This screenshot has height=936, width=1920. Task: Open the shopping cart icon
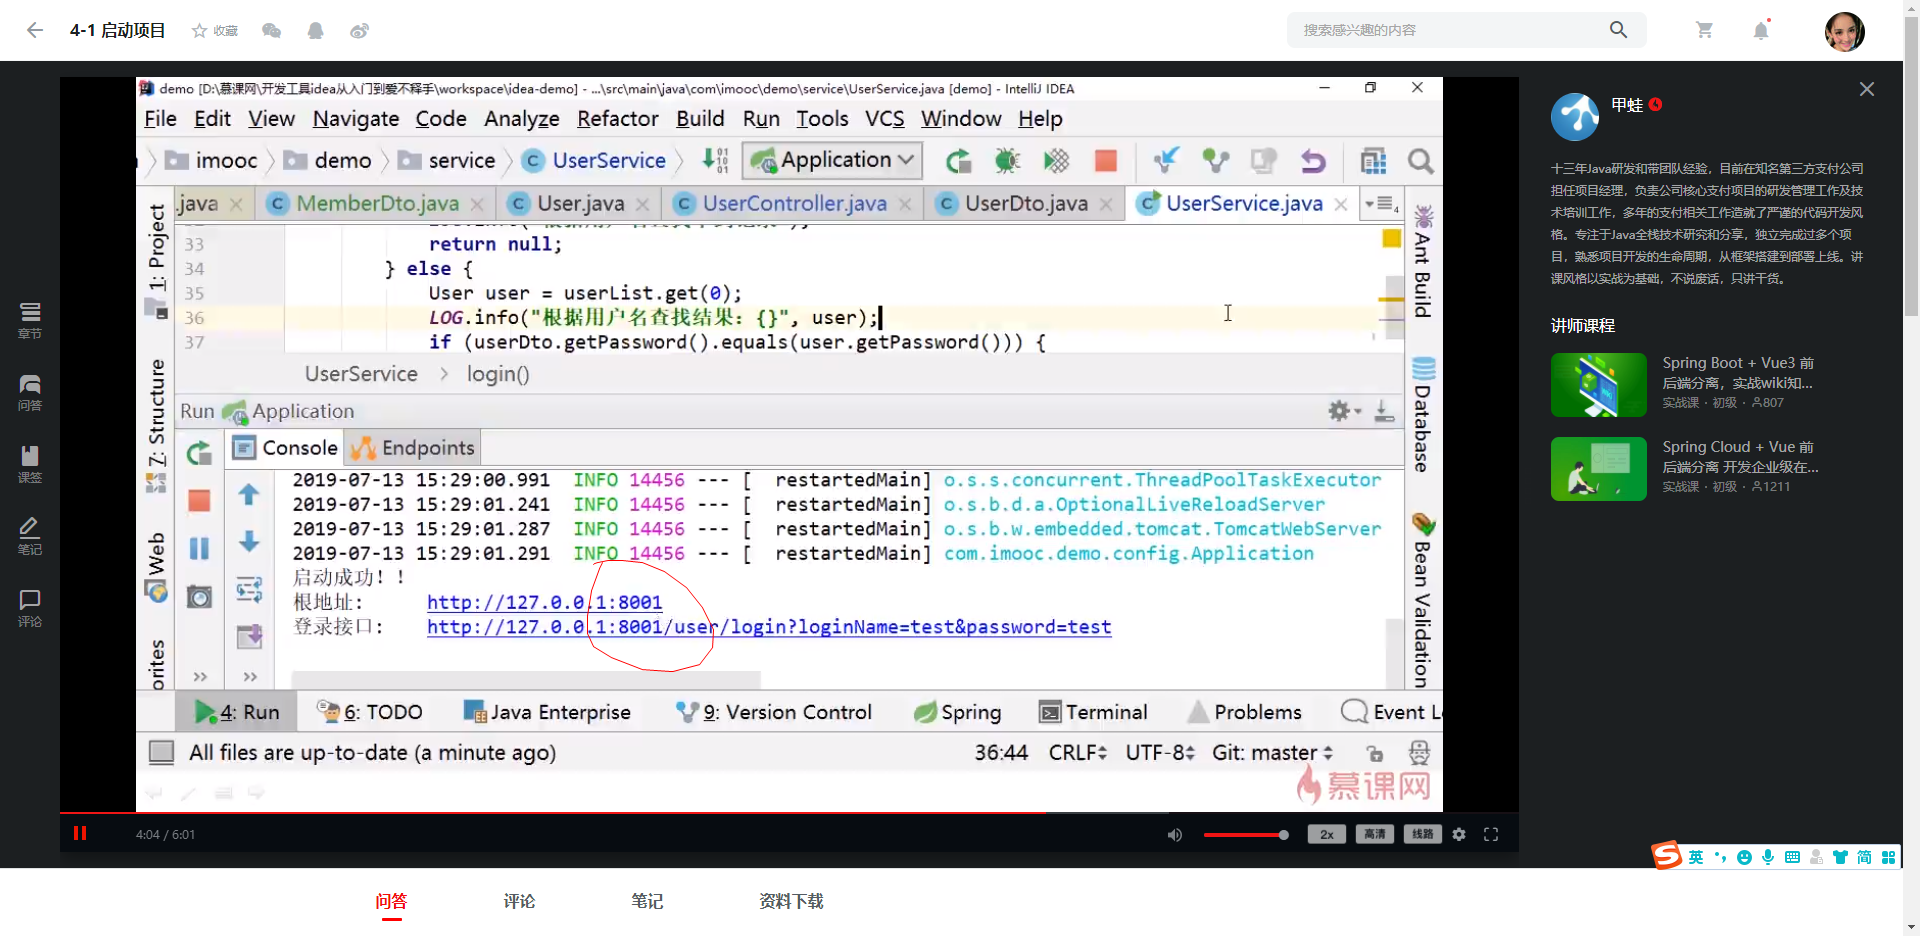pyautogui.click(x=1704, y=30)
